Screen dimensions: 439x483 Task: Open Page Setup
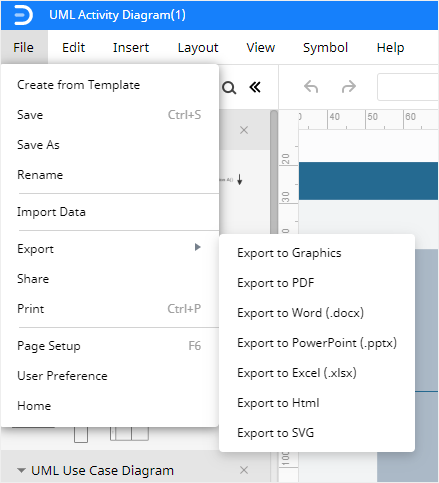coord(110,346)
